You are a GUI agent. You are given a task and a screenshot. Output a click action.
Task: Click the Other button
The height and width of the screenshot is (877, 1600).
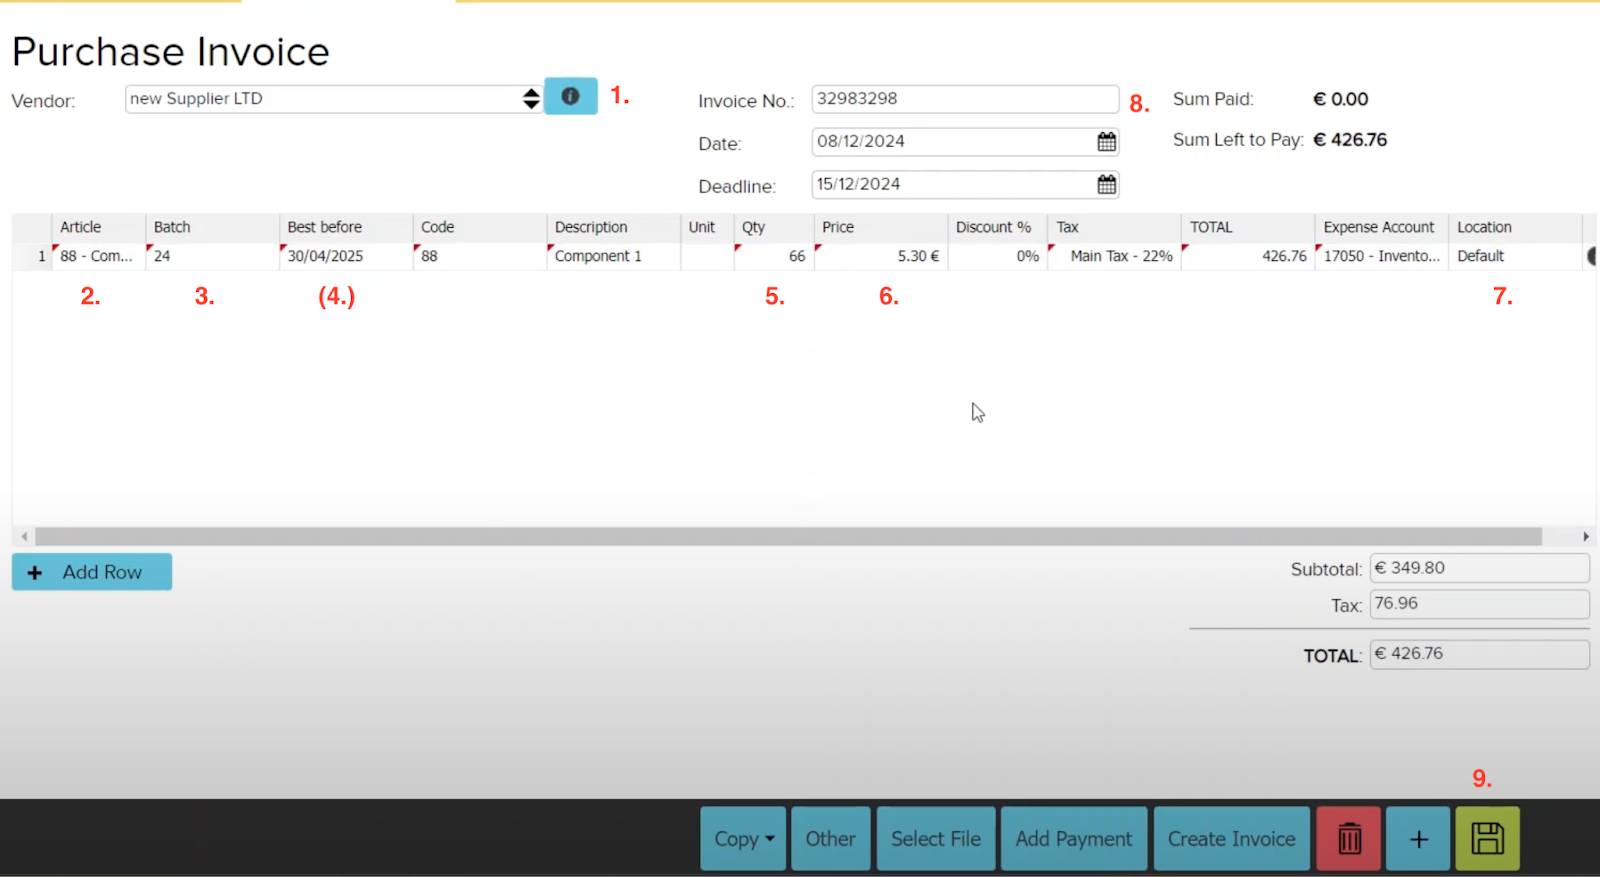point(830,838)
